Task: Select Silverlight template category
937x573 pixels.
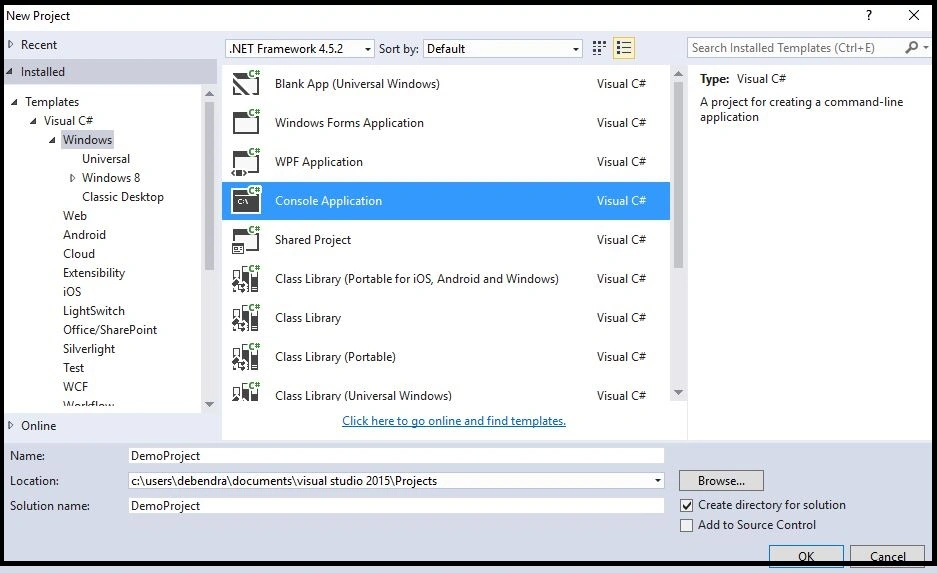Action: [89, 349]
